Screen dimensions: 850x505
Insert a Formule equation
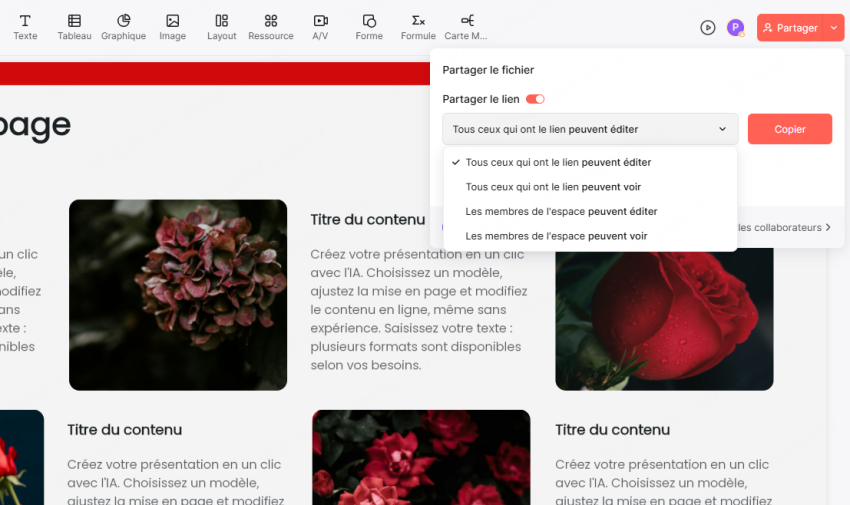click(x=418, y=21)
